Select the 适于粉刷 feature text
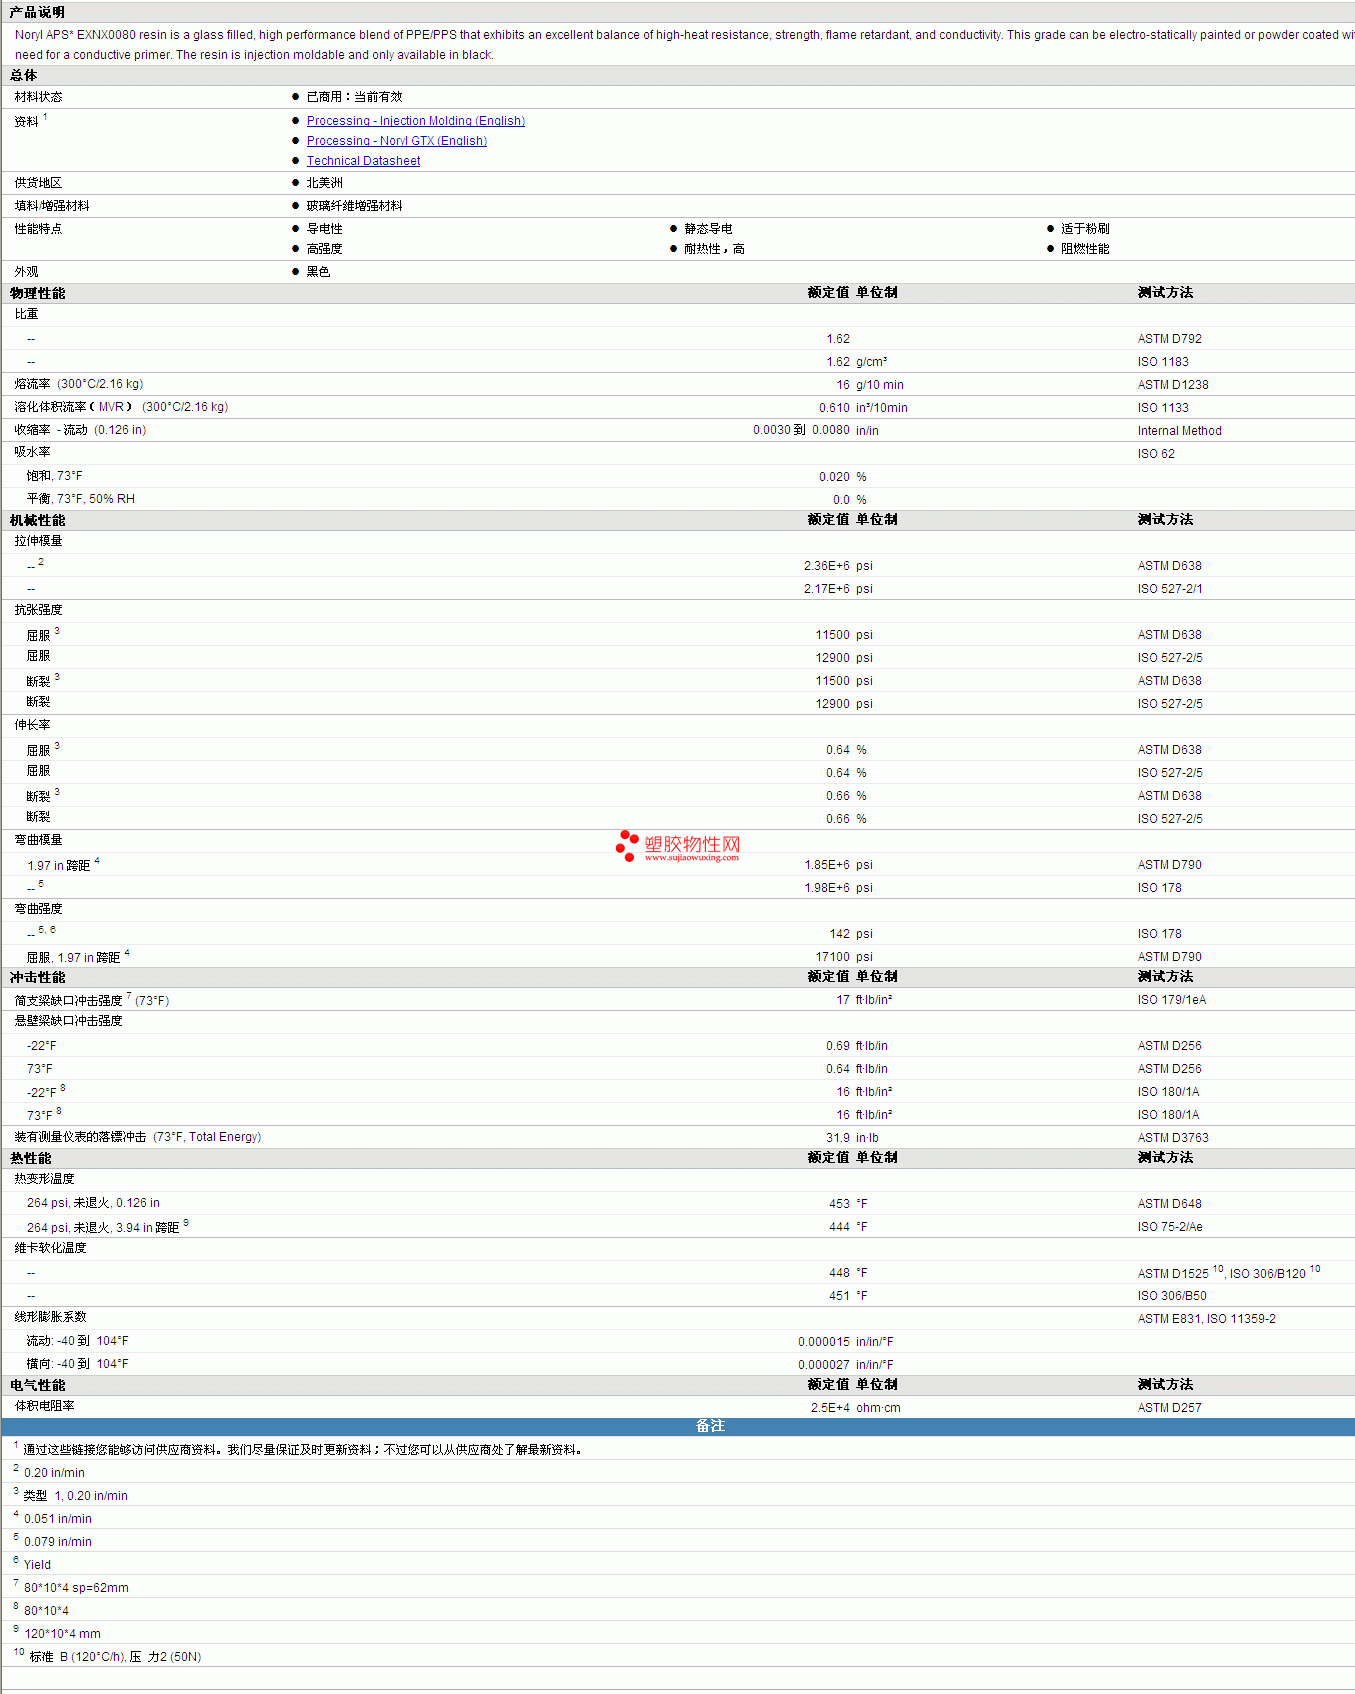This screenshot has height=1694, width=1355. coord(1085,229)
